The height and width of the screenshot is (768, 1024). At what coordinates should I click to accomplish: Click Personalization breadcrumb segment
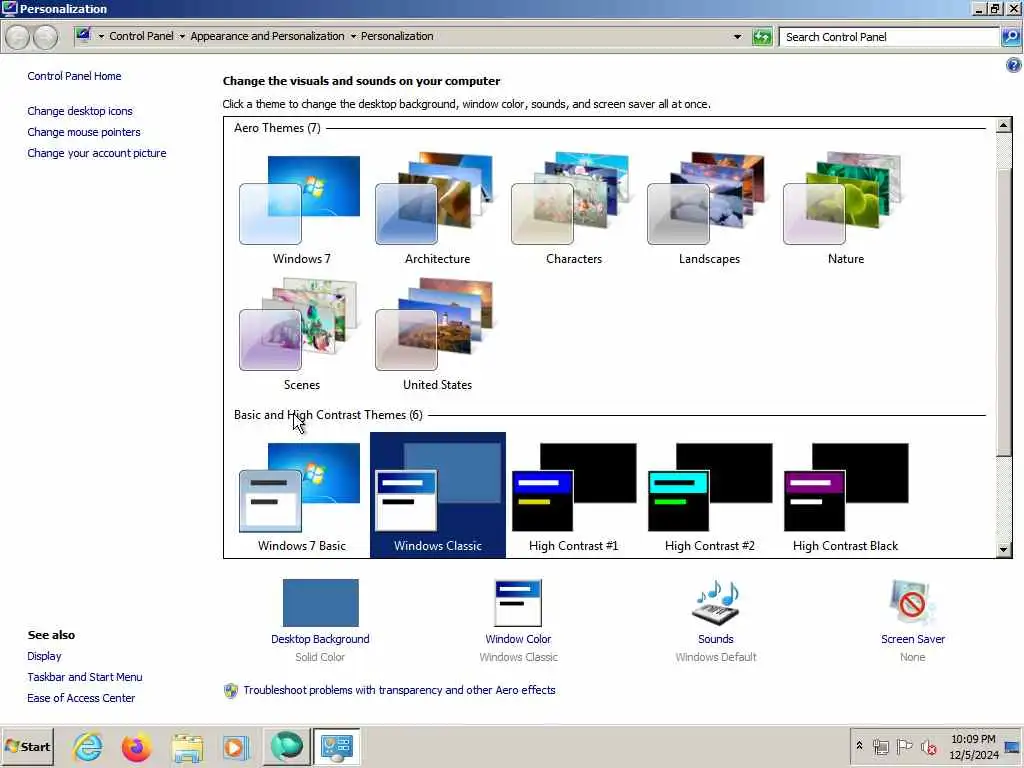coord(397,36)
